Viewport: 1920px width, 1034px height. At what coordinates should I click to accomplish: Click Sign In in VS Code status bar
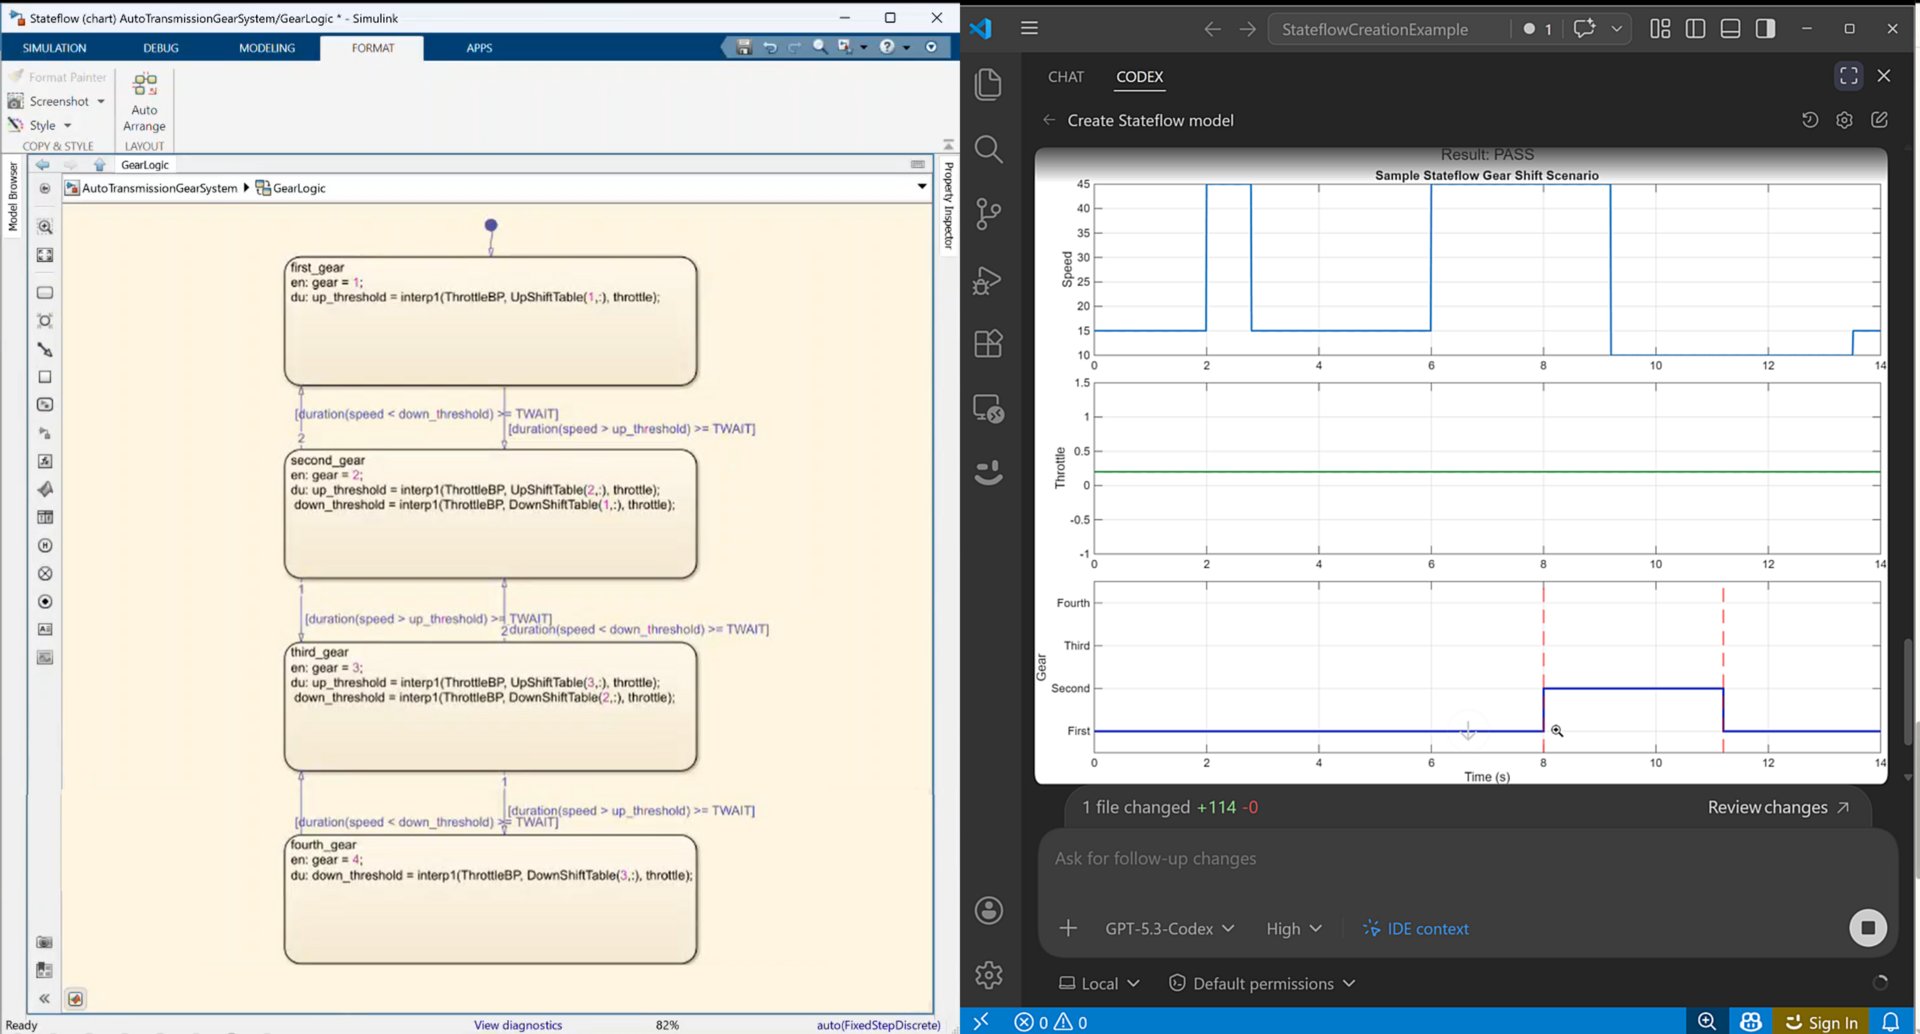coord(1822,1022)
